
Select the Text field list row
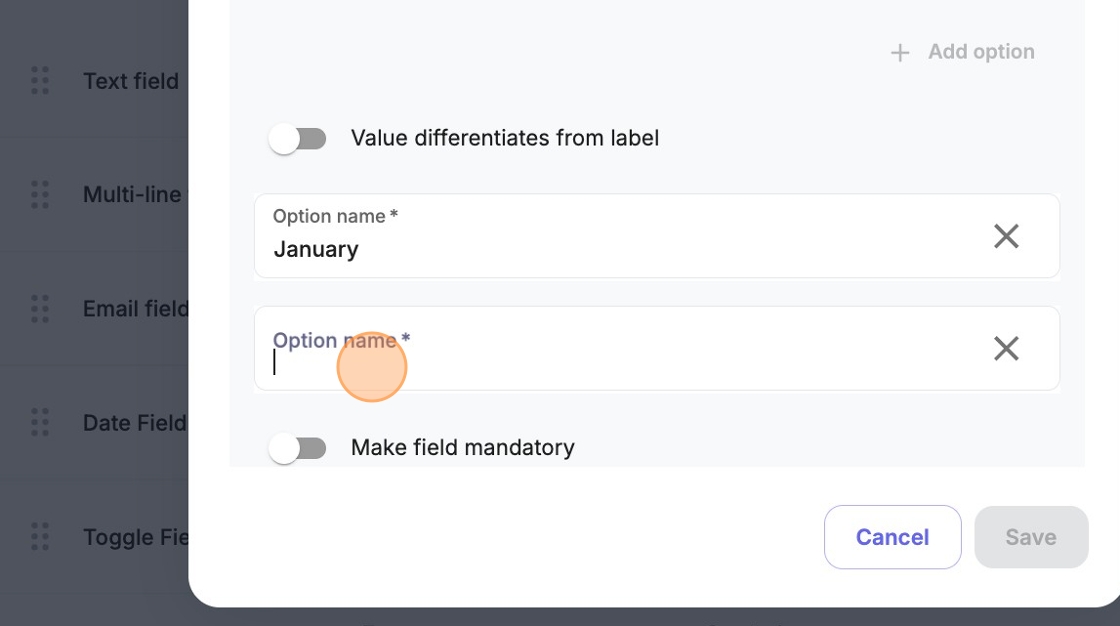(130, 81)
